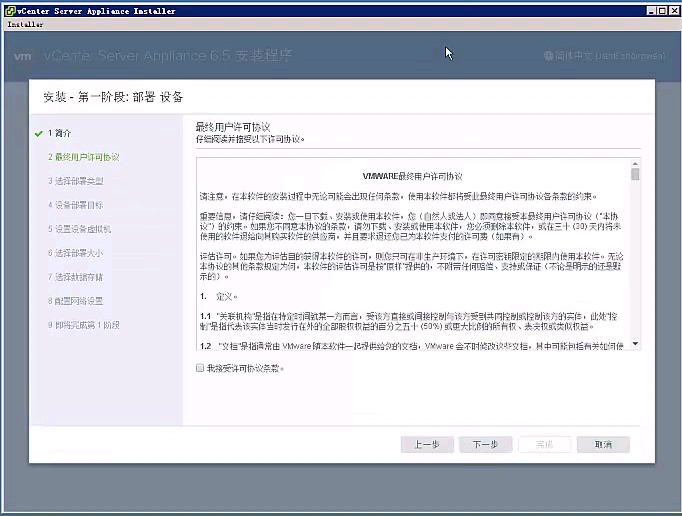The height and width of the screenshot is (516, 682).
Task: Select step 1 简介 in sidebar
Action: click(60, 133)
